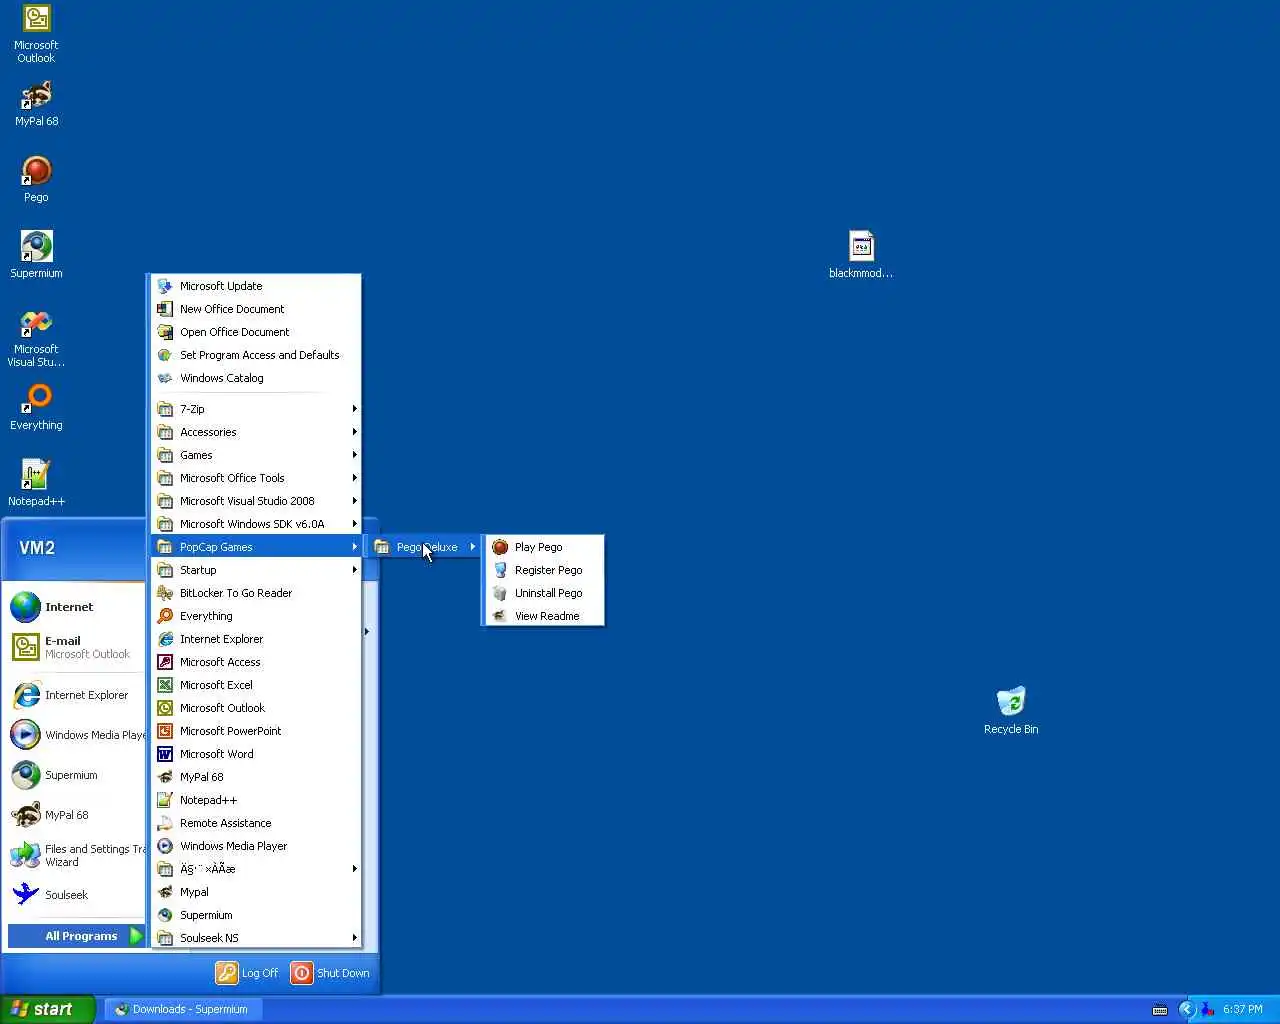Open Supermium in Start menu recent list
The height and width of the screenshot is (1024, 1280).
76,775
